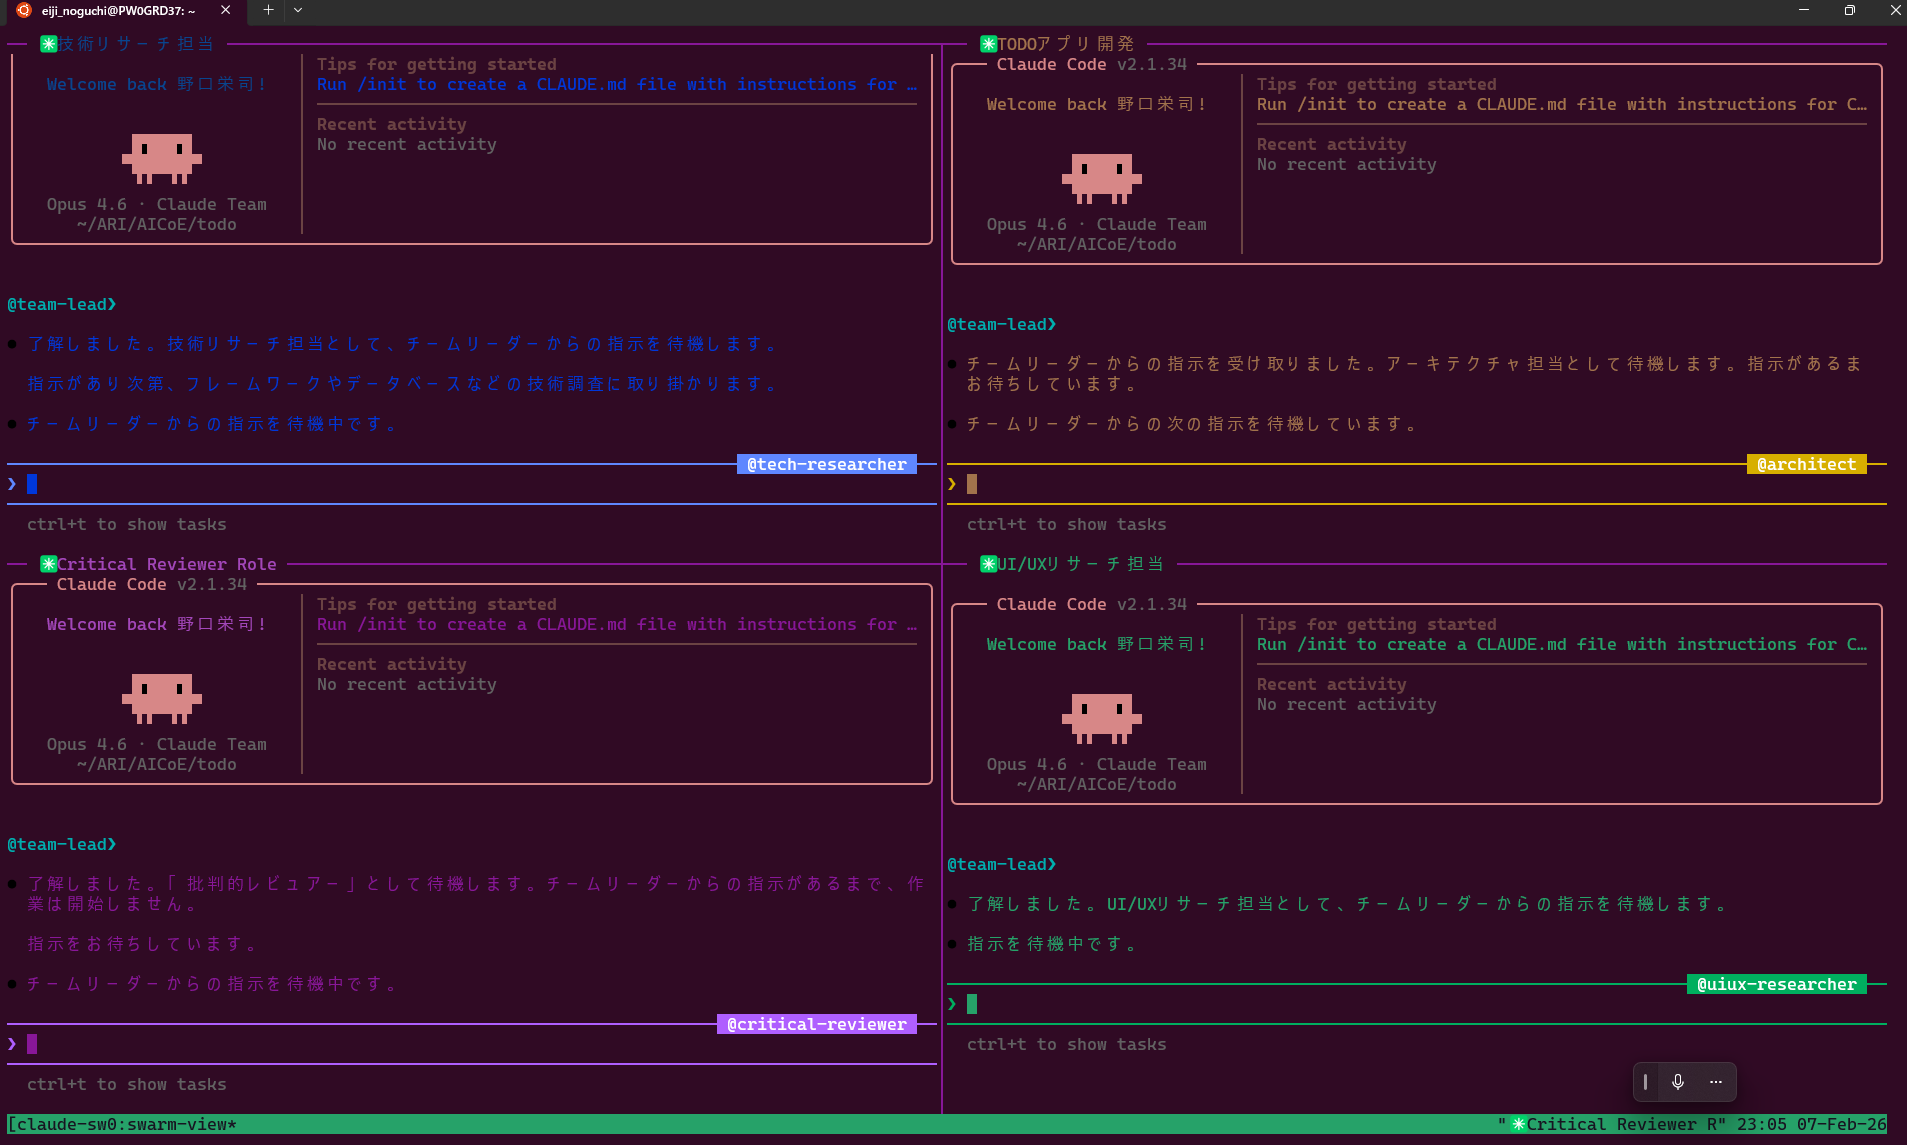
Task: Click the message 'チームリーダーからの次の指示を待機しています。'
Action: click(x=1192, y=424)
